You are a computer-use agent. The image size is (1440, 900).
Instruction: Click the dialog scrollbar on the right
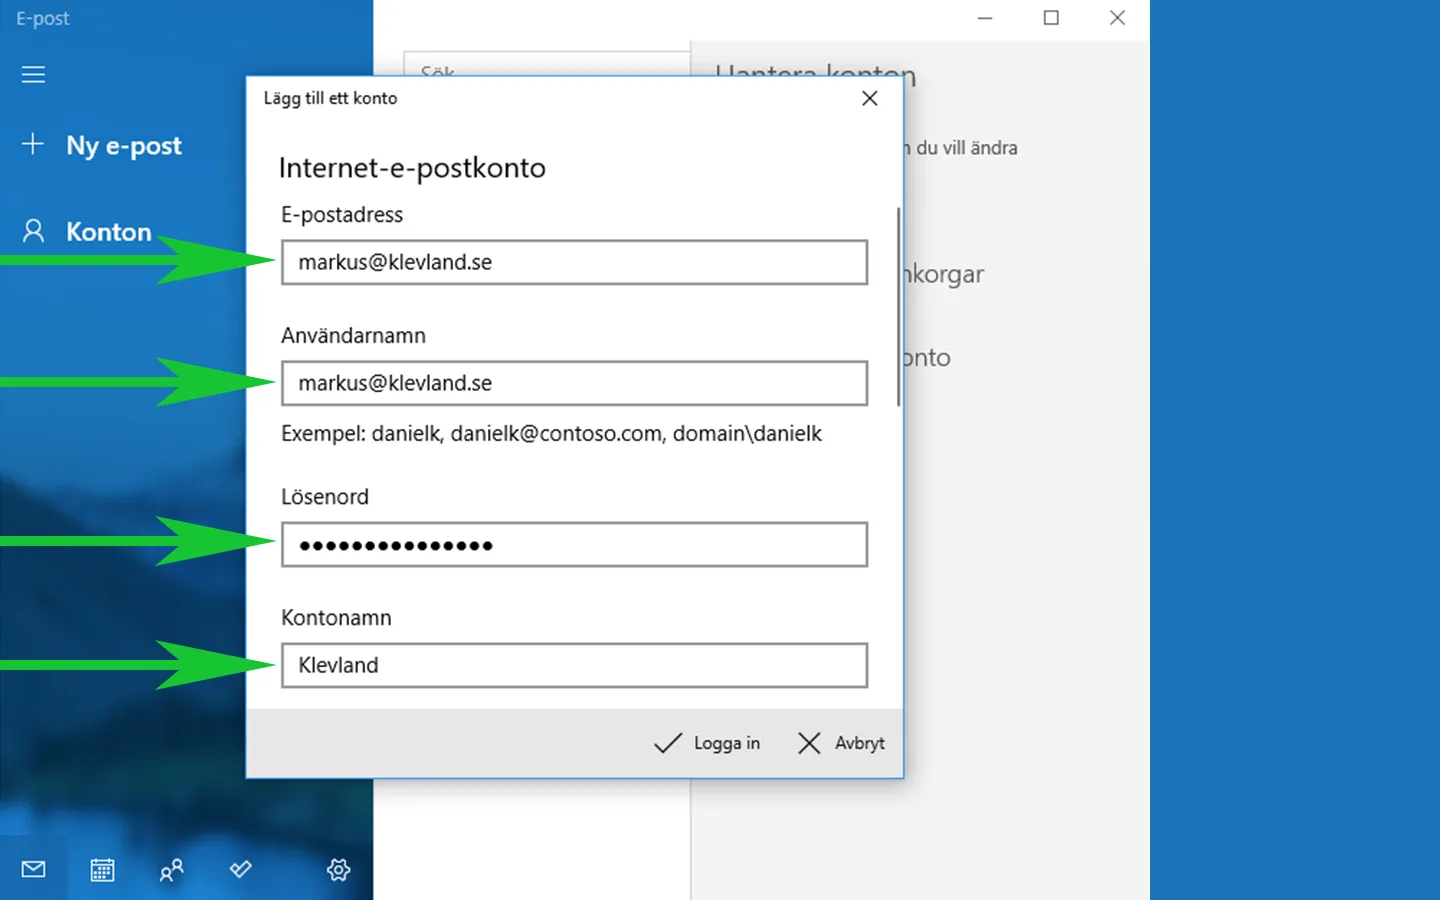pyautogui.click(x=898, y=300)
